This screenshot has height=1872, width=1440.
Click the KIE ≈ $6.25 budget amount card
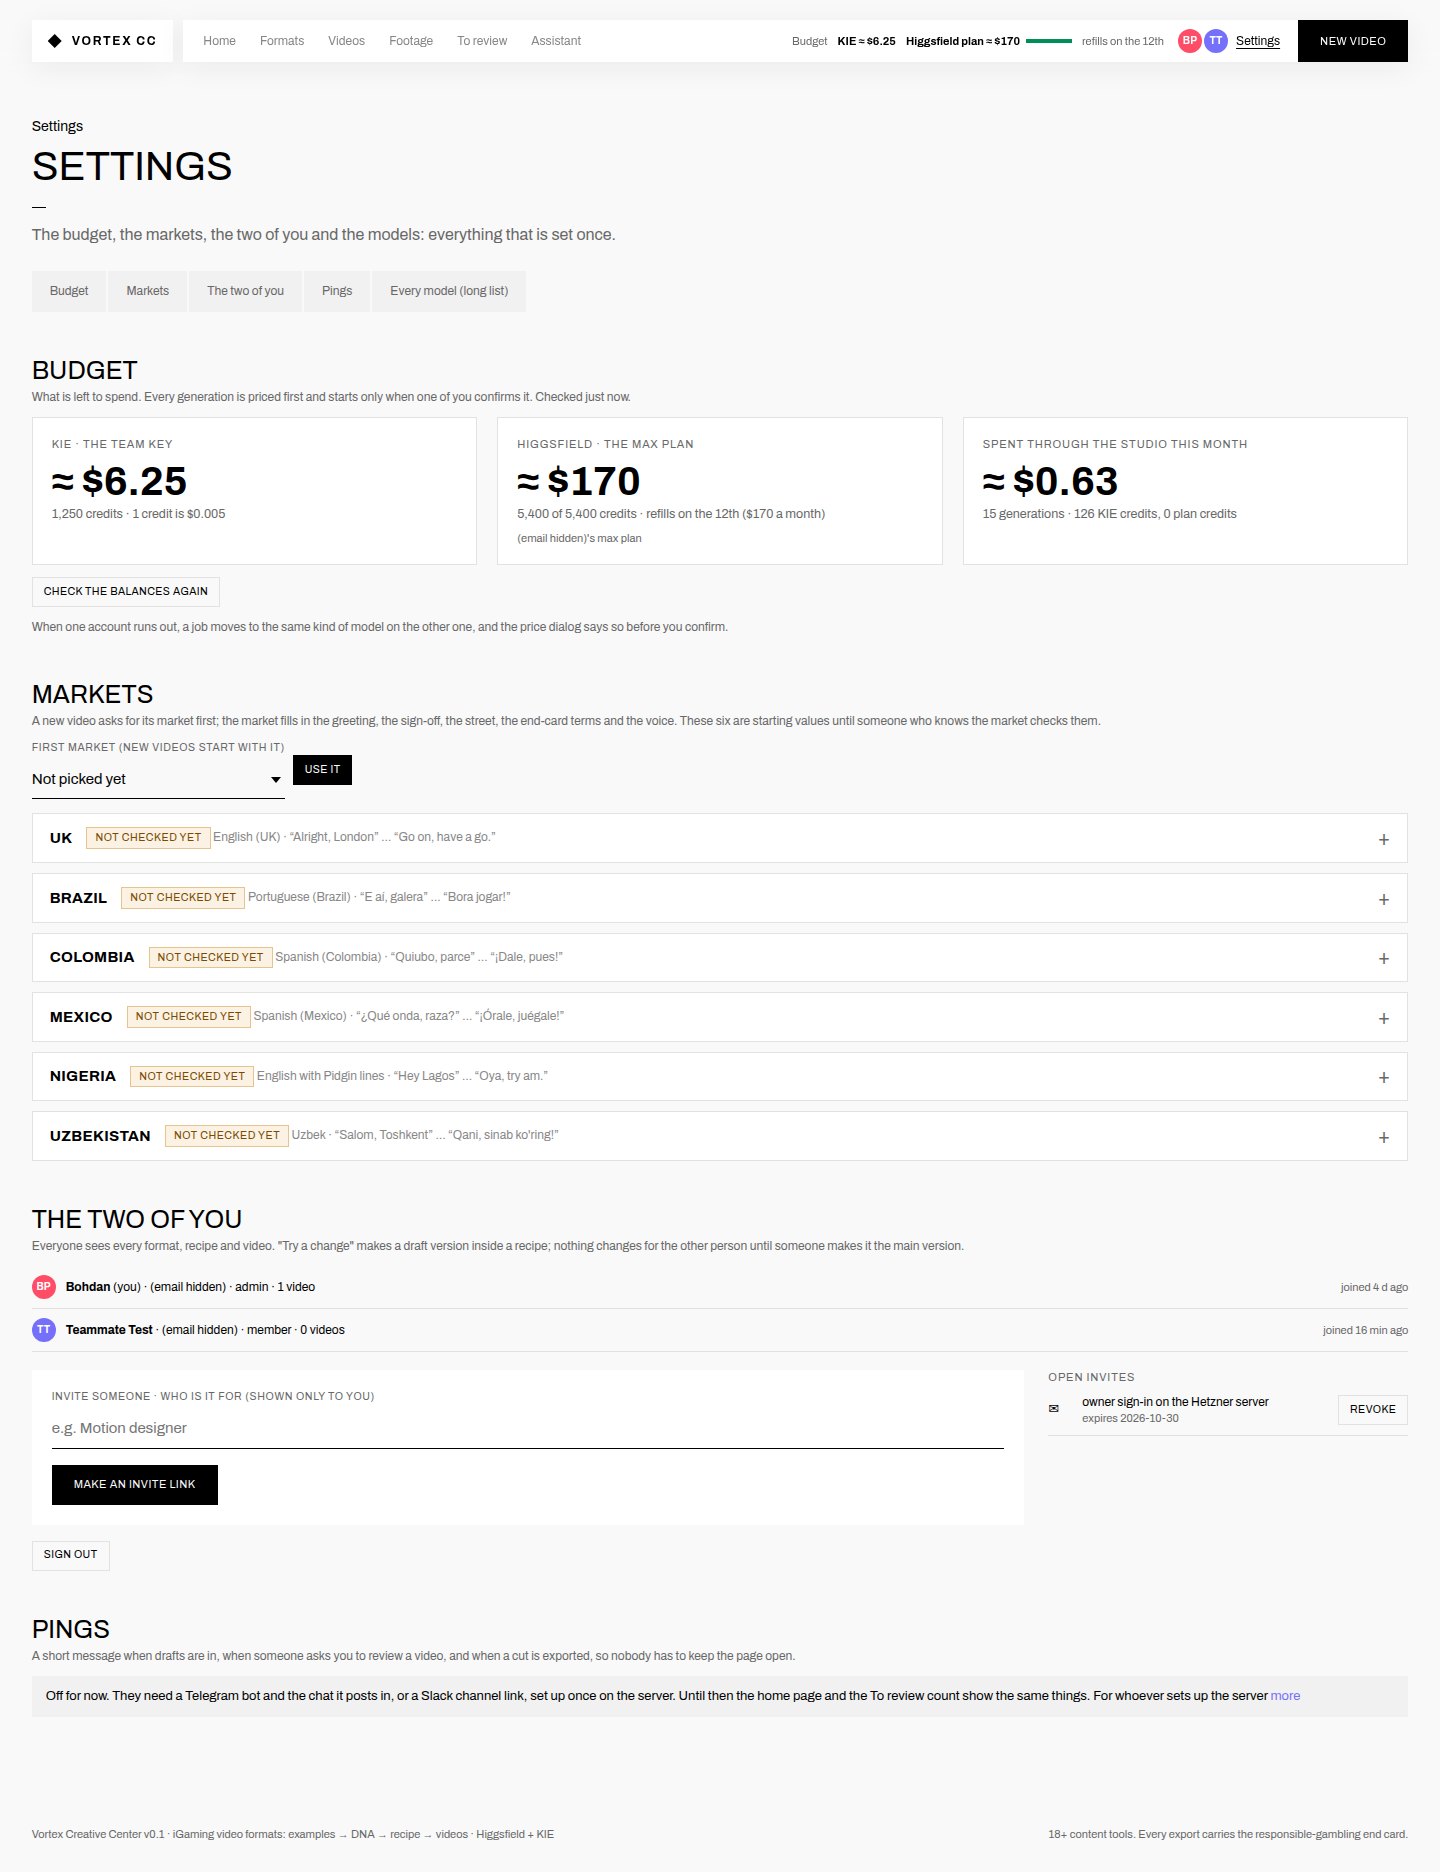tap(254, 491)
